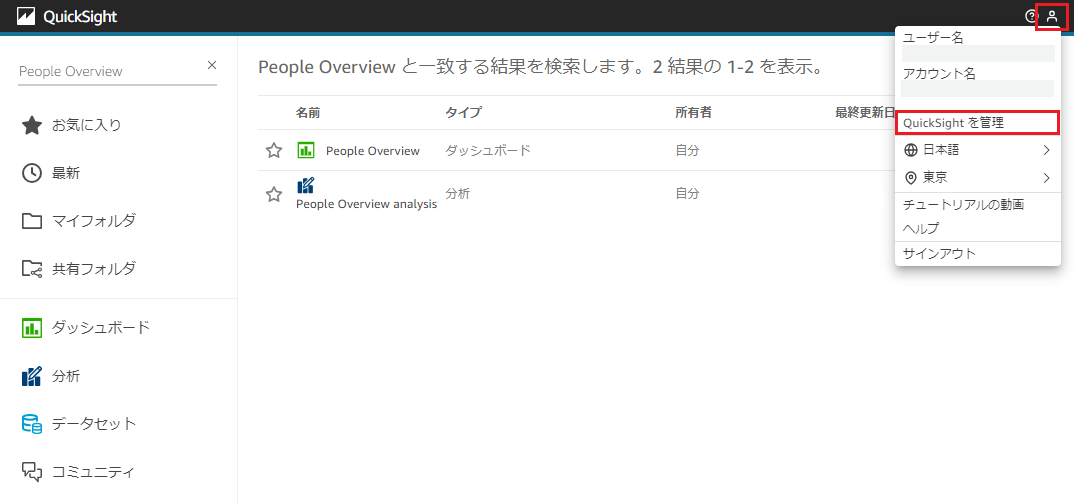Sort by 名前 column header
This screenshot has width=1074, height=503.
point(308,112)
